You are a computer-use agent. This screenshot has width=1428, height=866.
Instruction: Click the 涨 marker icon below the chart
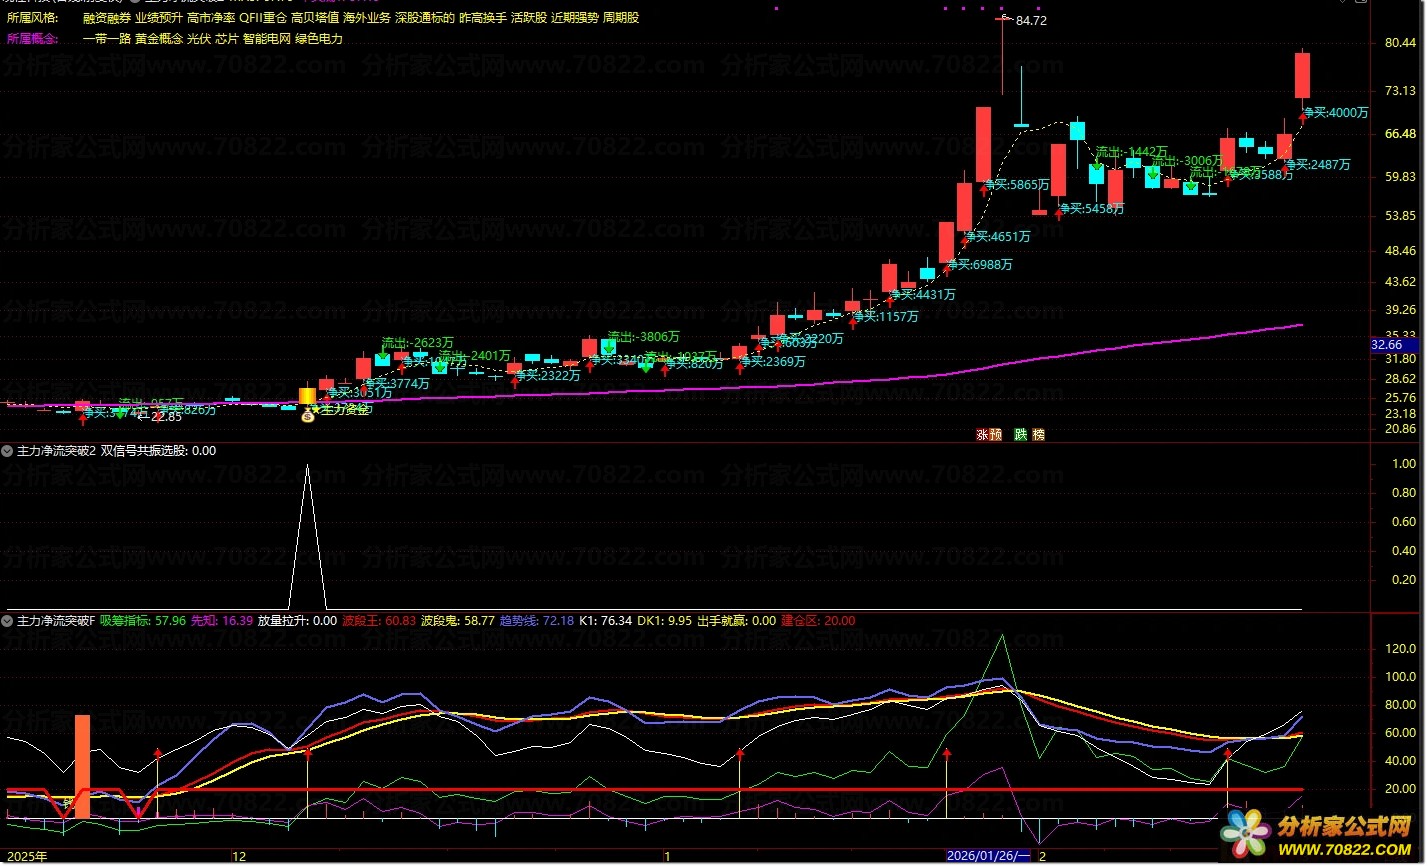click(982, 435)
